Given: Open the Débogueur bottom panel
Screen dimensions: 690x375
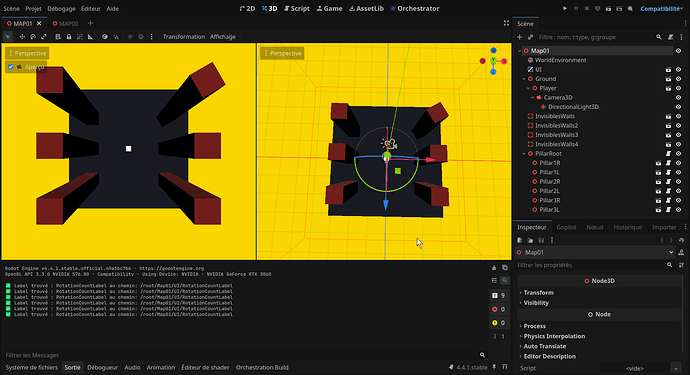Looking at the screenshot, I should pos(103,367).
